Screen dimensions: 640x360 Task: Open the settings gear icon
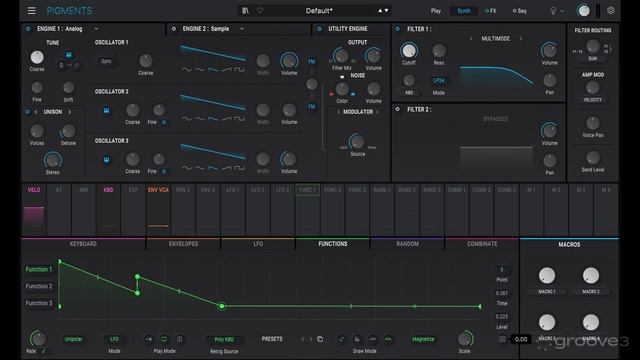tap(611, 11)
